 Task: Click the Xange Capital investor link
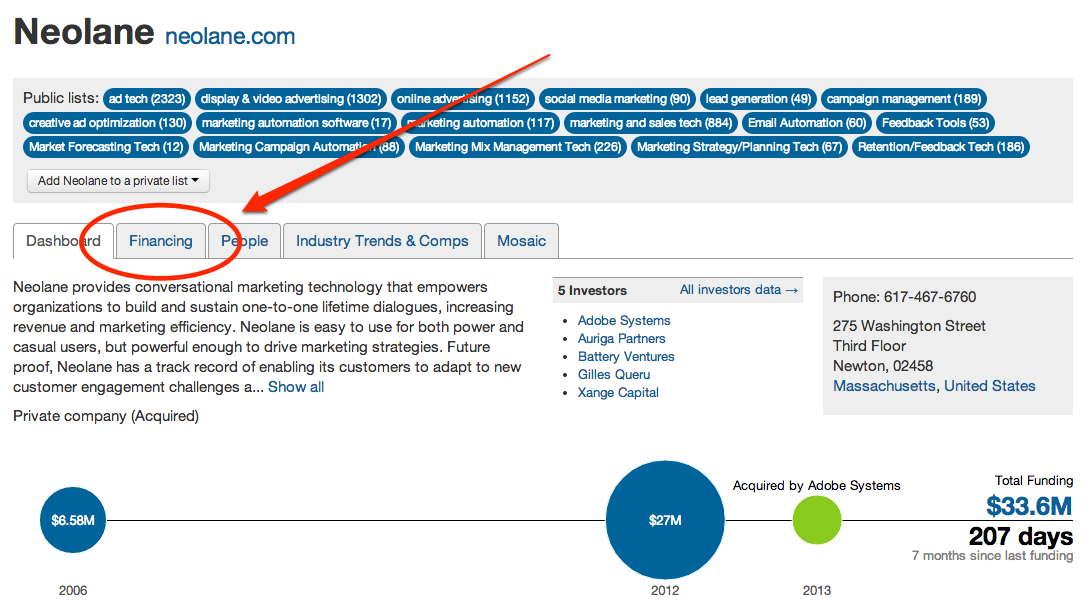pos(618,393)
